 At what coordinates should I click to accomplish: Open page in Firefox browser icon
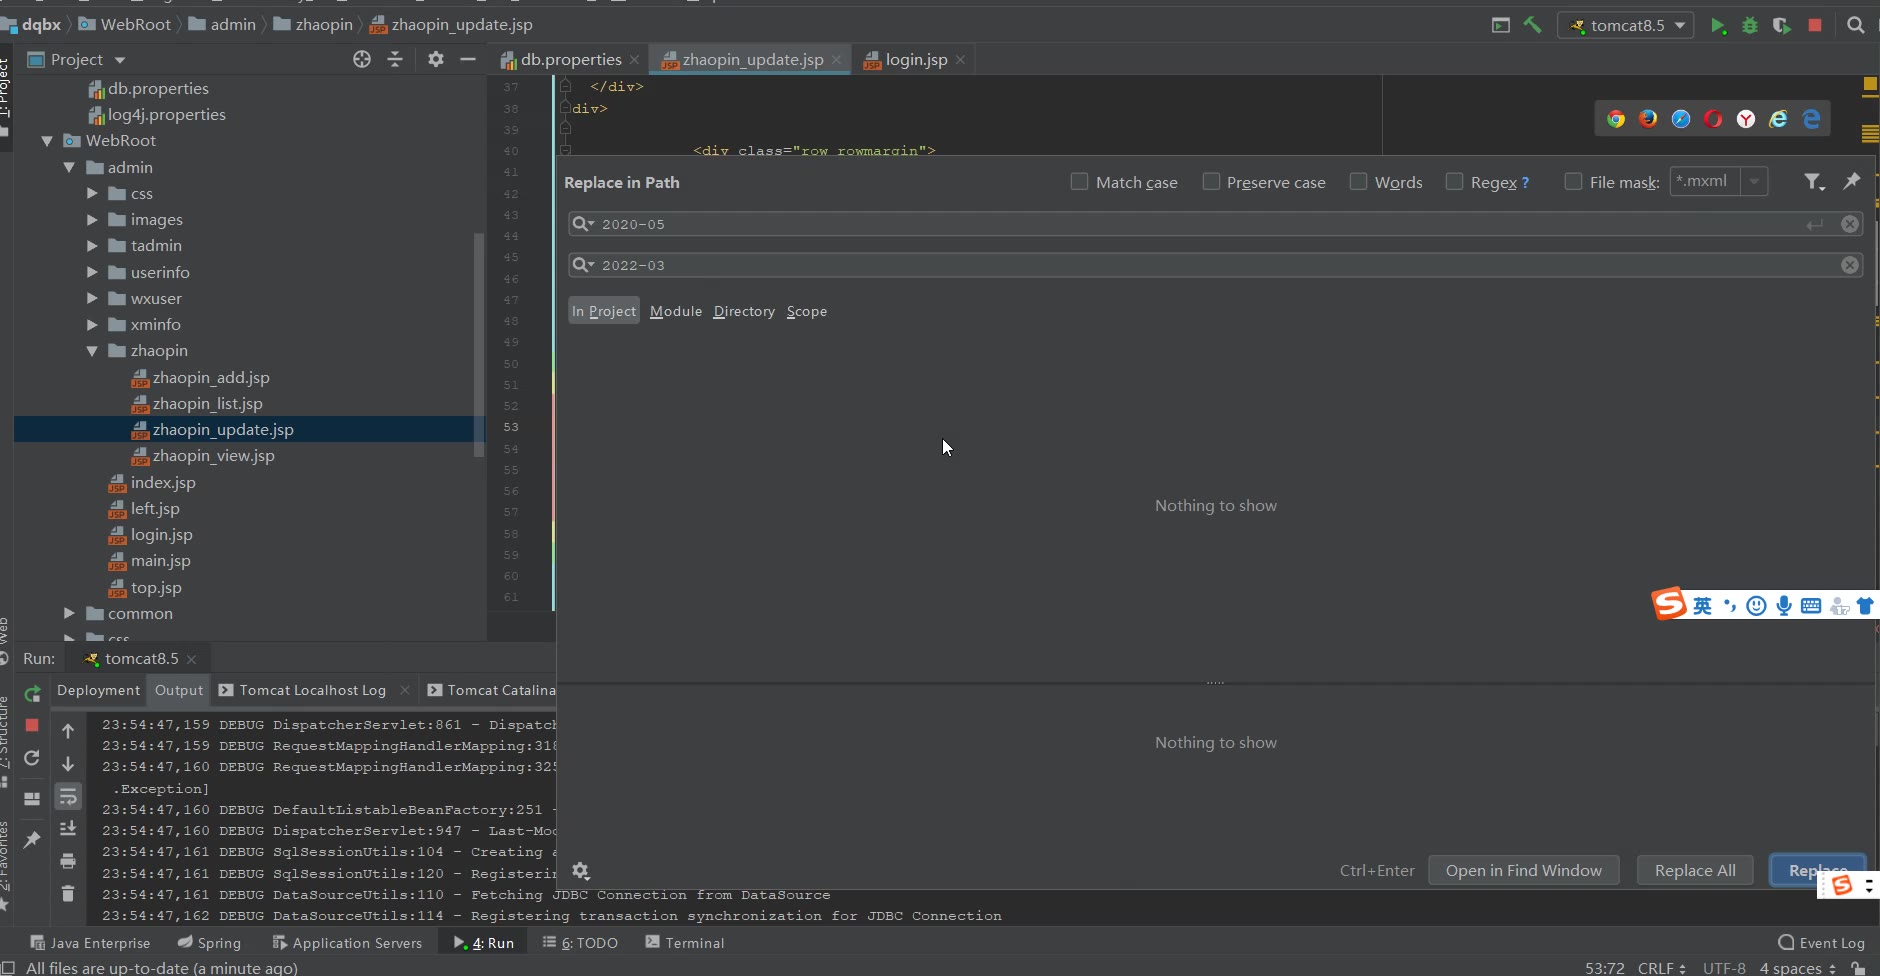tap(1648, 119)
